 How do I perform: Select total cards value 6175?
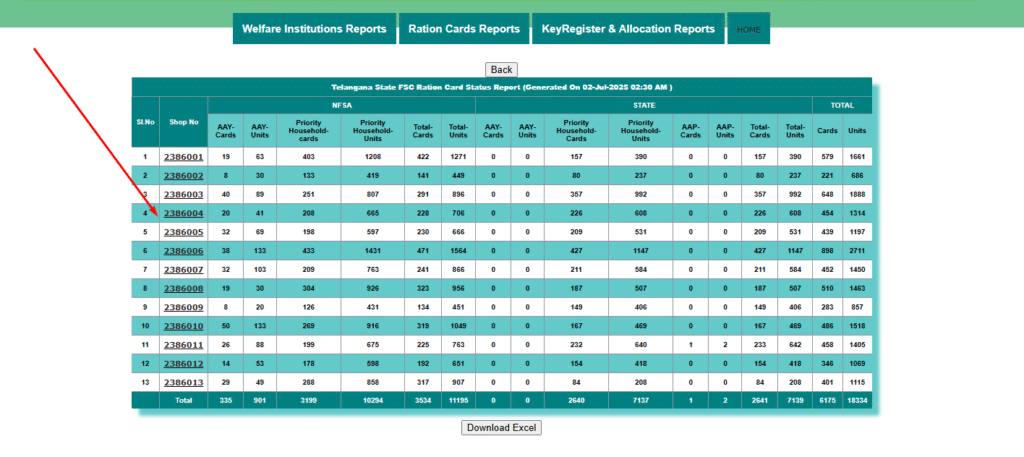[x=827, y=401]
